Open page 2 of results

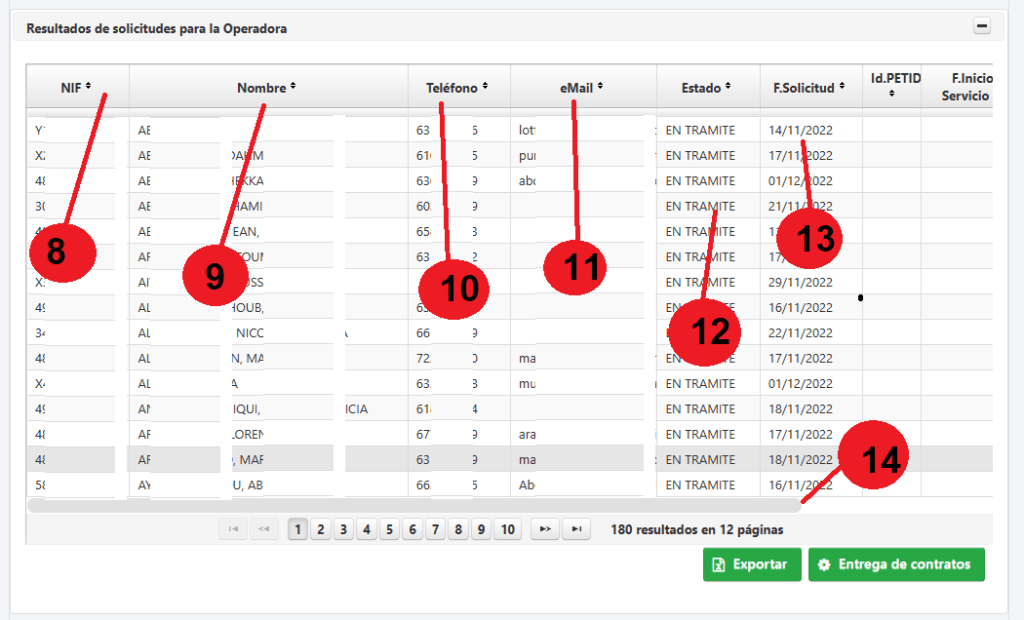pos(320,530)
